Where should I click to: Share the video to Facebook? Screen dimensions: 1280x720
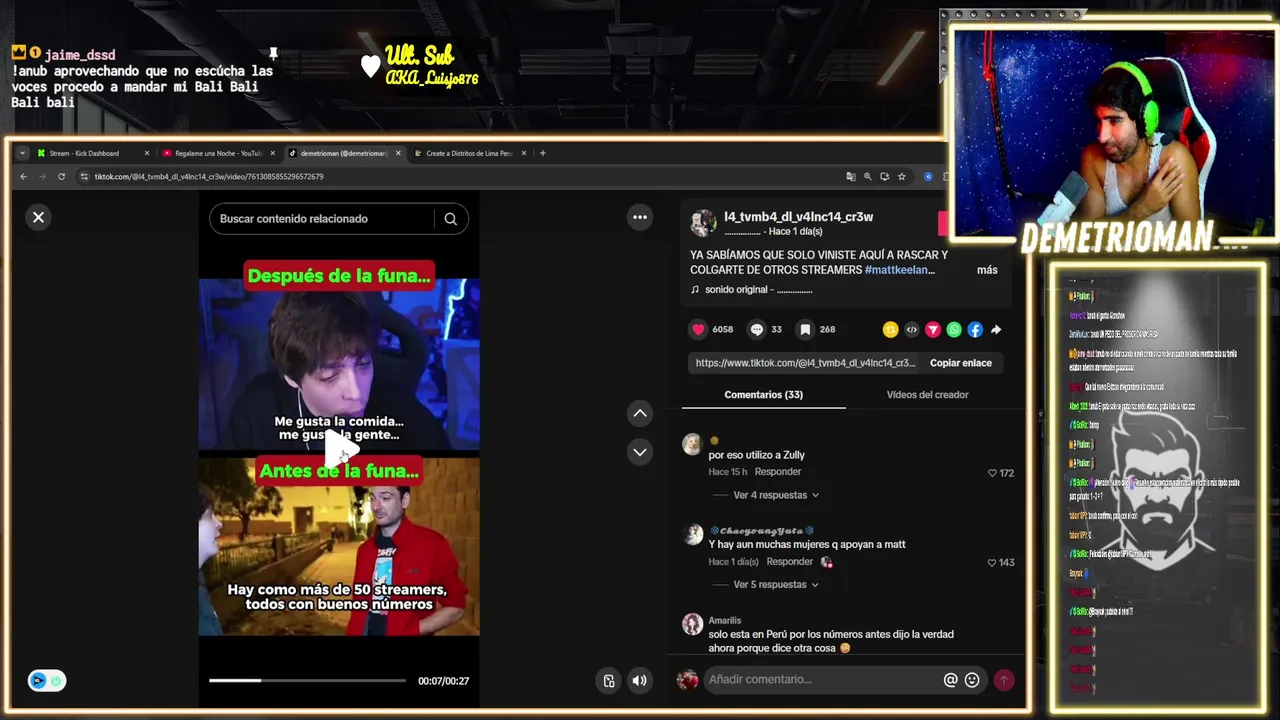pos(975,329)
